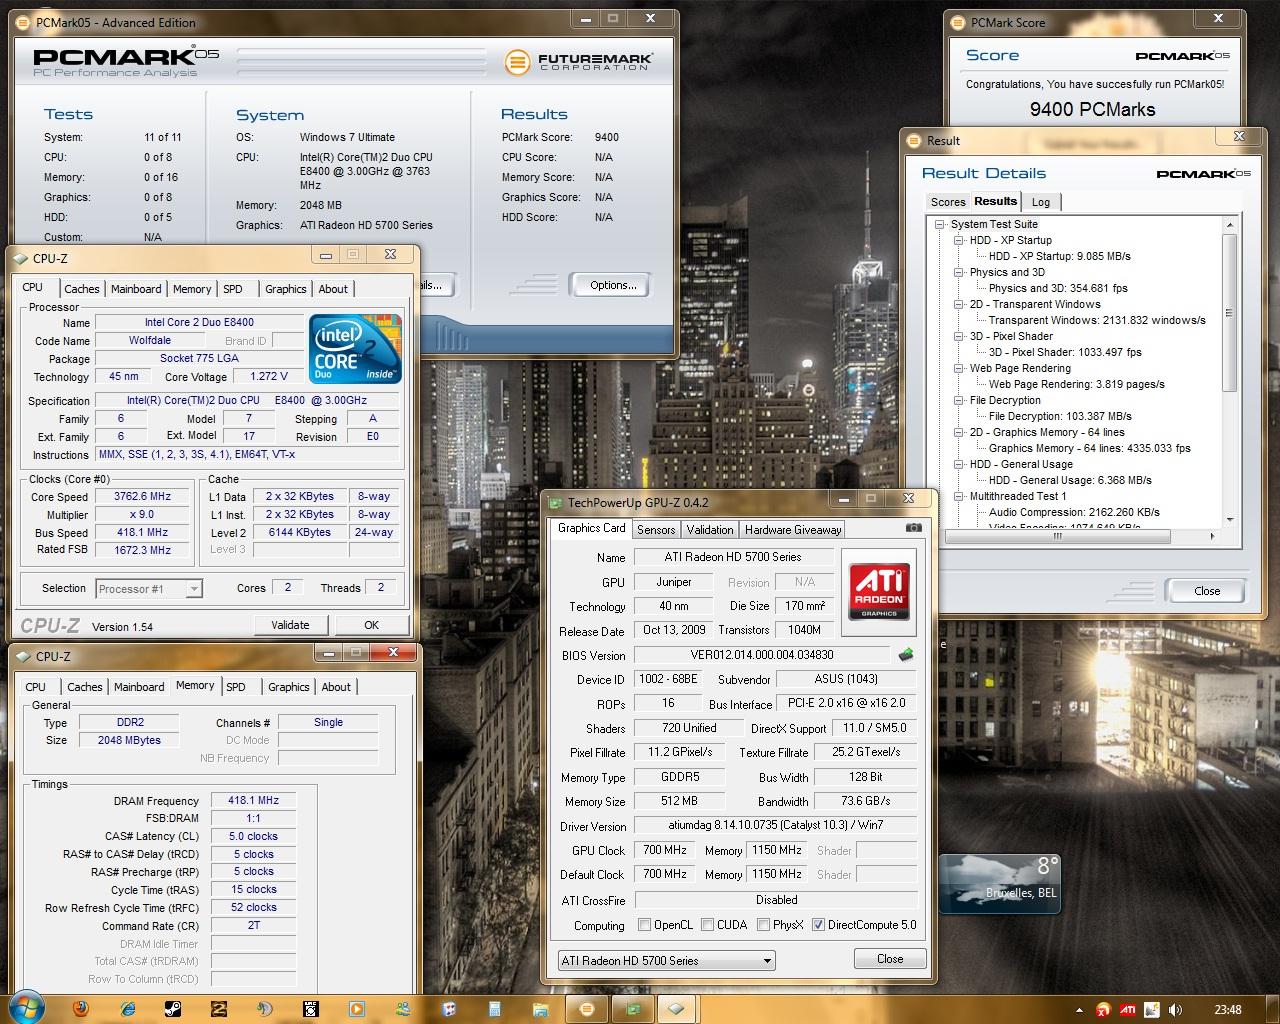Open the Bruxelles weather gadget
The width and height of the screenshot is (1280, 1024).
click(x=1000, y=884)
